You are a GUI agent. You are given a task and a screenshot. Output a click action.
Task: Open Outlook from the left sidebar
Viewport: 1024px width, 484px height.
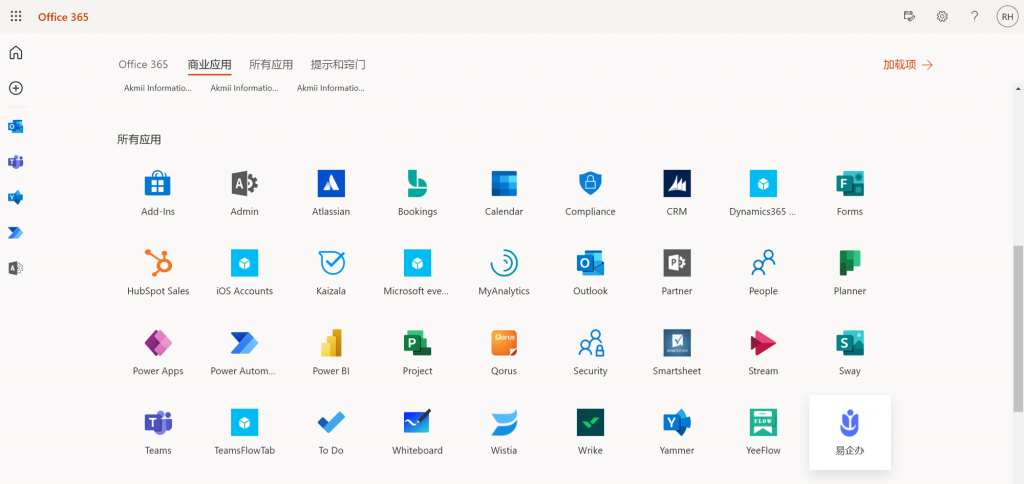click(x=16, y=127)
